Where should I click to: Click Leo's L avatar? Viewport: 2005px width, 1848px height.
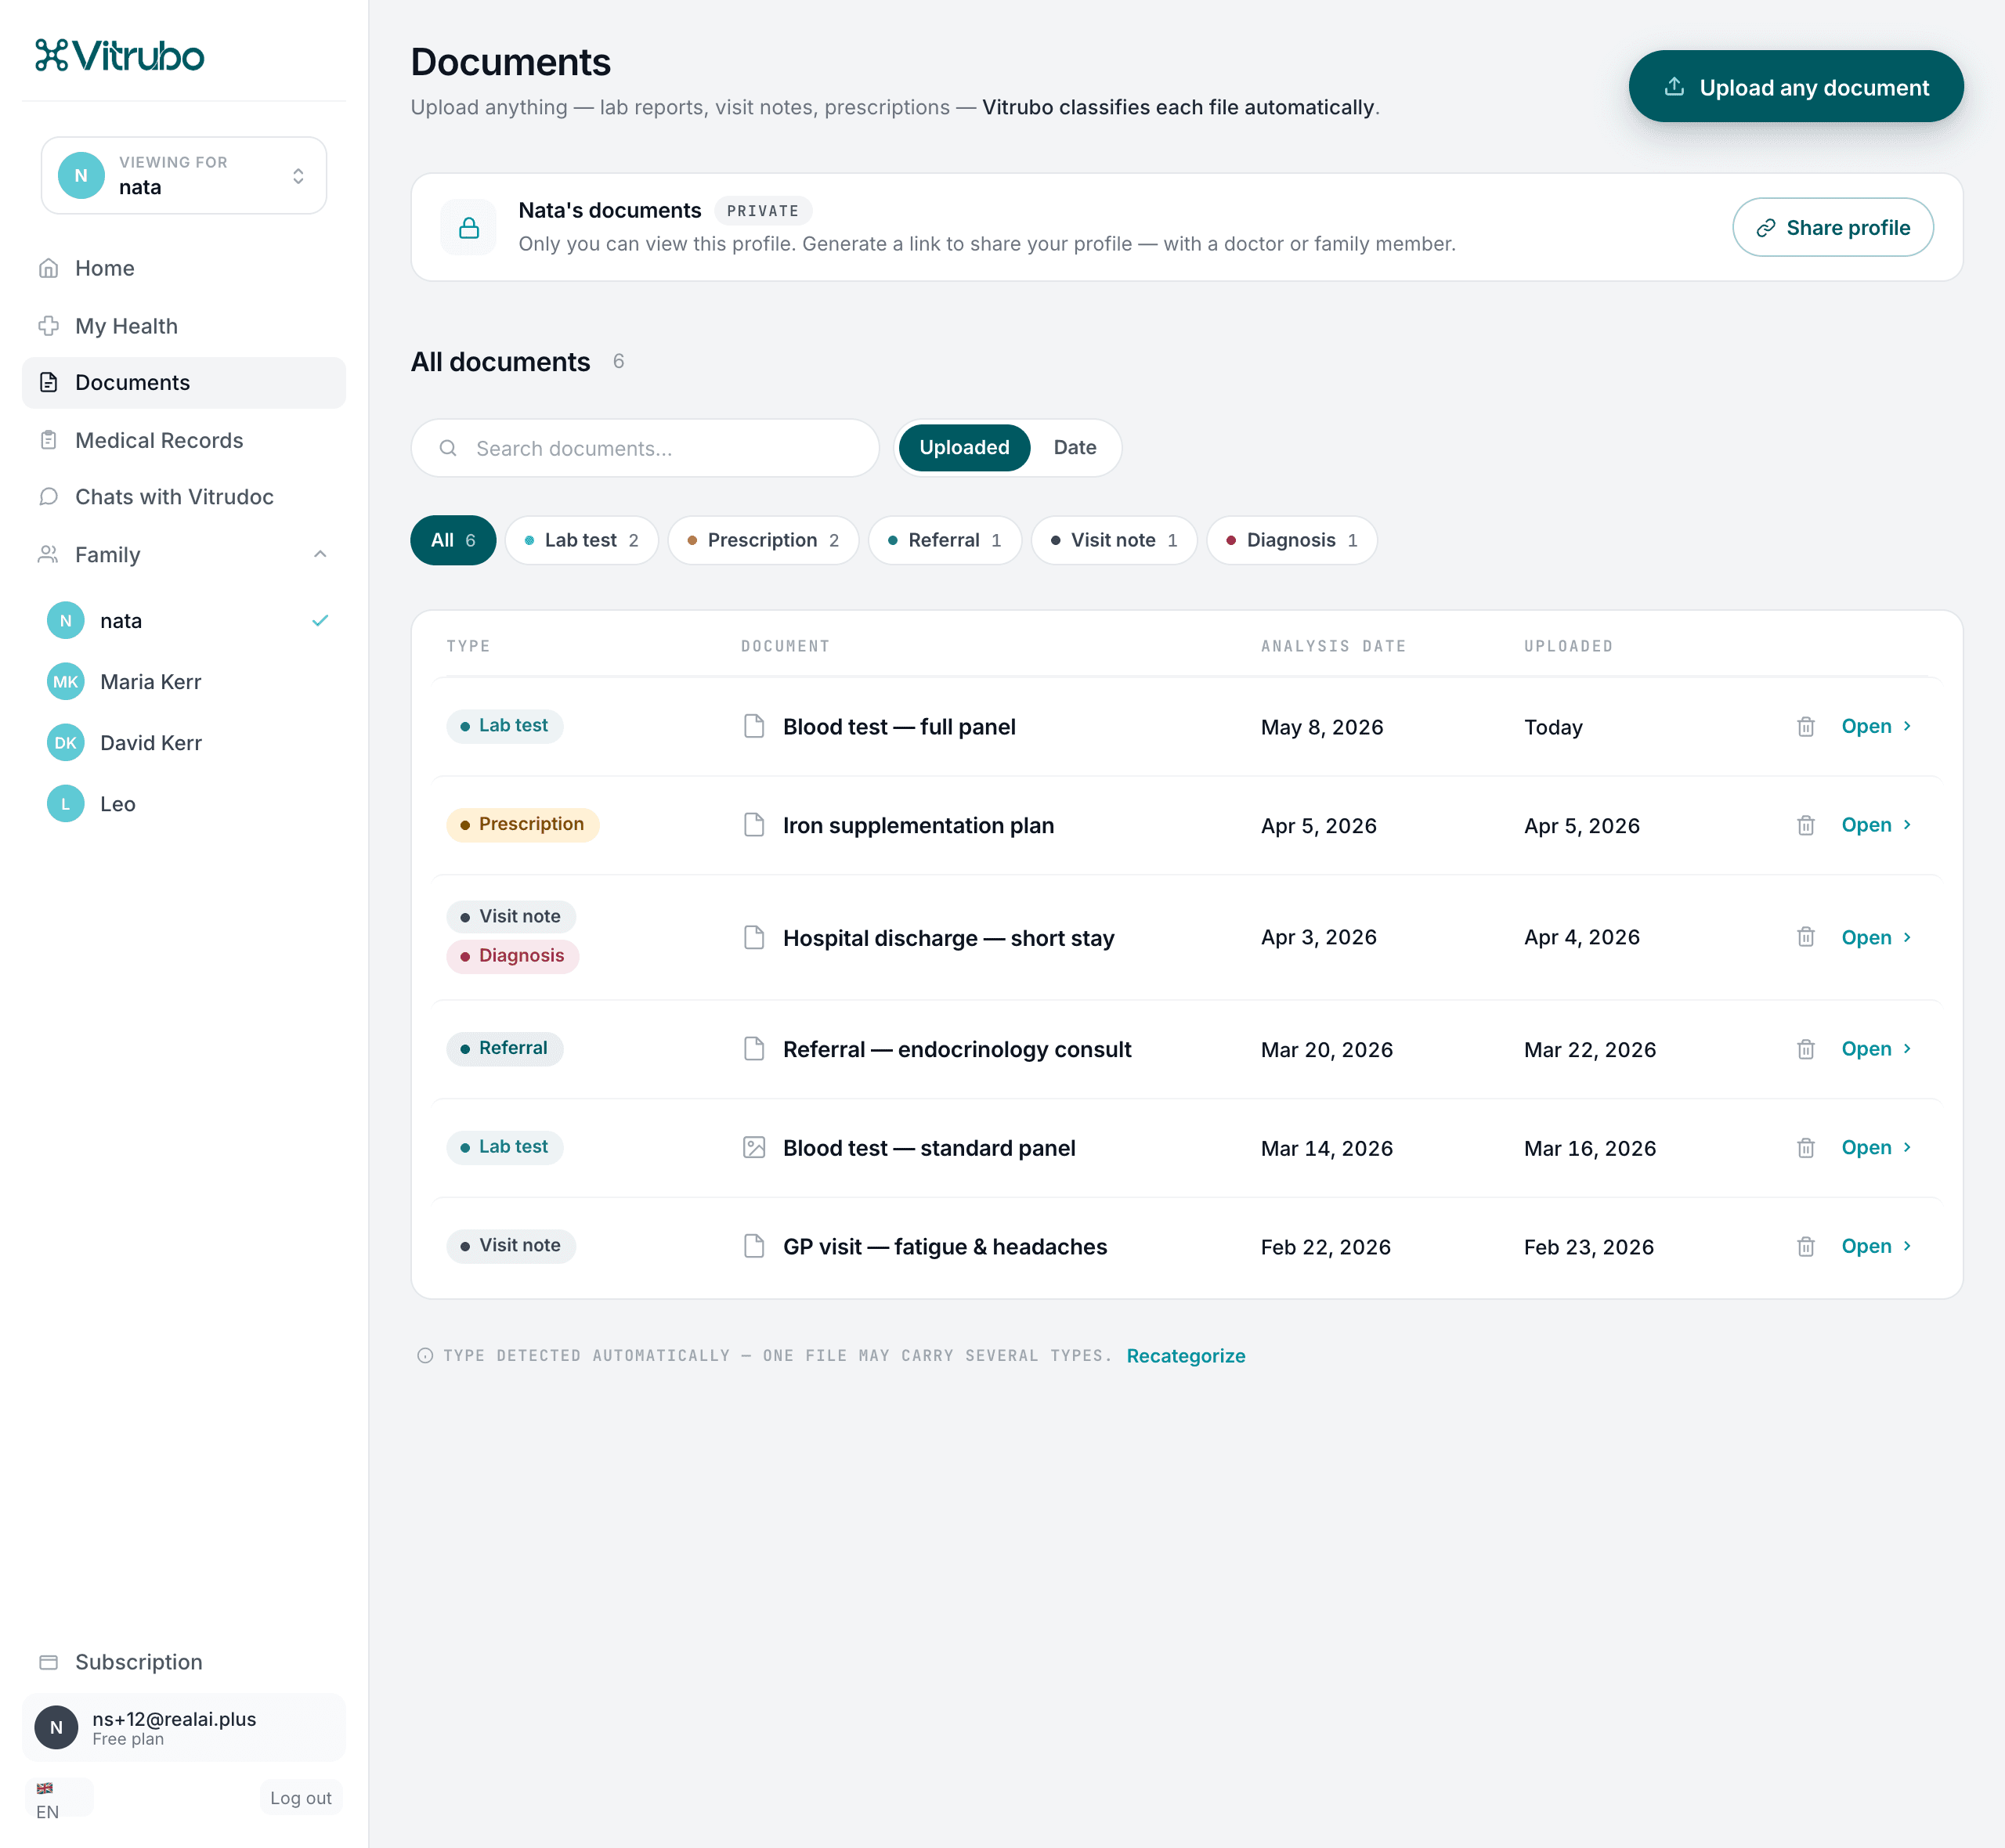pos(66,804)
